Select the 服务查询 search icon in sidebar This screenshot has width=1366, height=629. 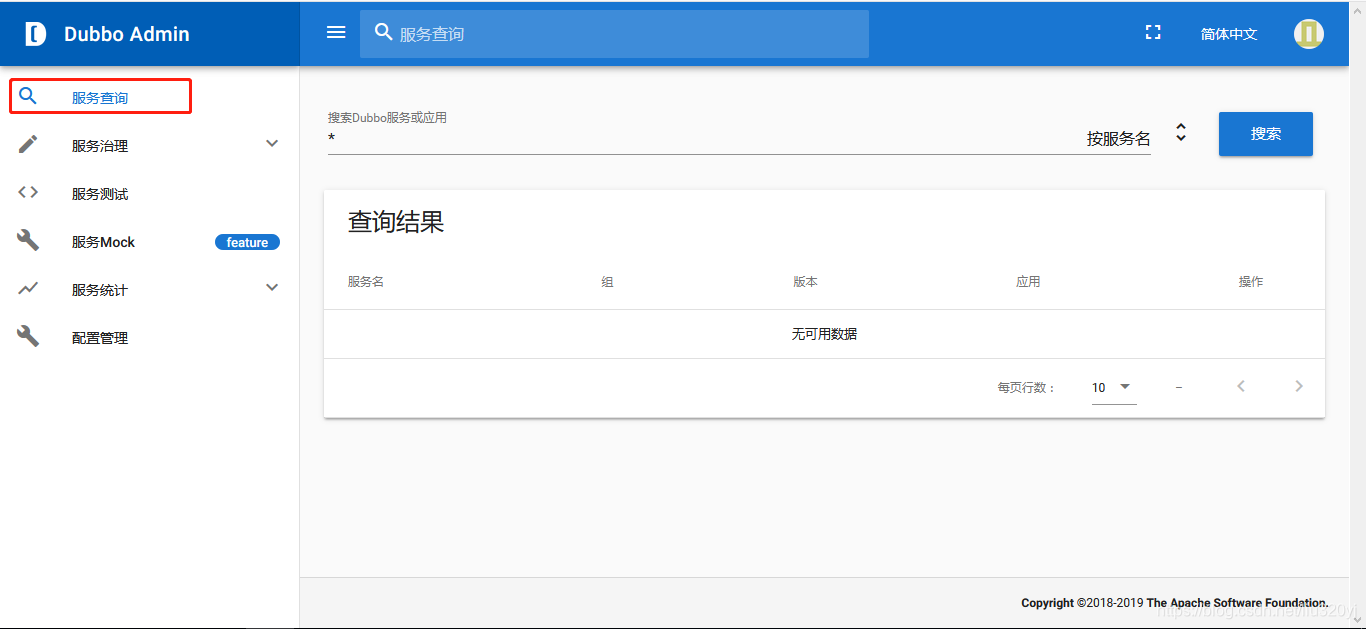click(27, 95)
